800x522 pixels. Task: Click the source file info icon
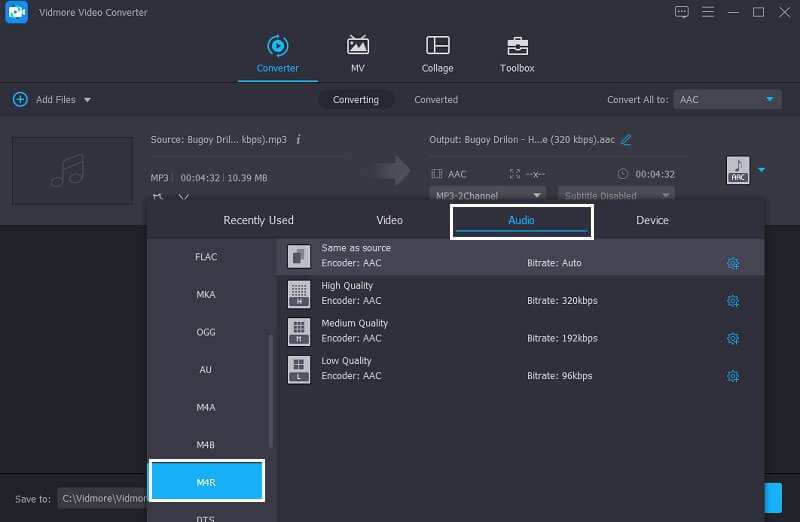coord(298,140)
